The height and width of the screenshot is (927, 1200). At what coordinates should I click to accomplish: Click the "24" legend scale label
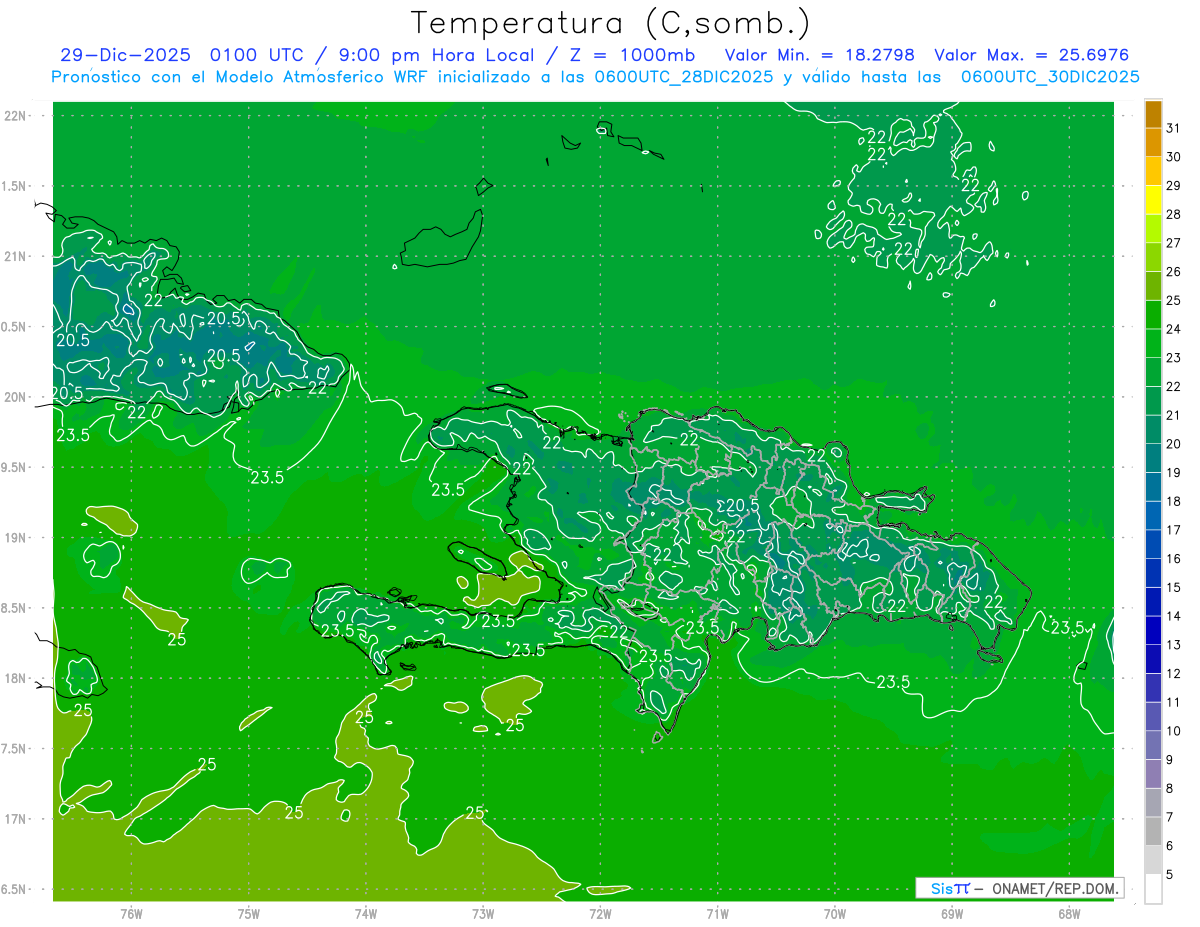click(1174, 329)
